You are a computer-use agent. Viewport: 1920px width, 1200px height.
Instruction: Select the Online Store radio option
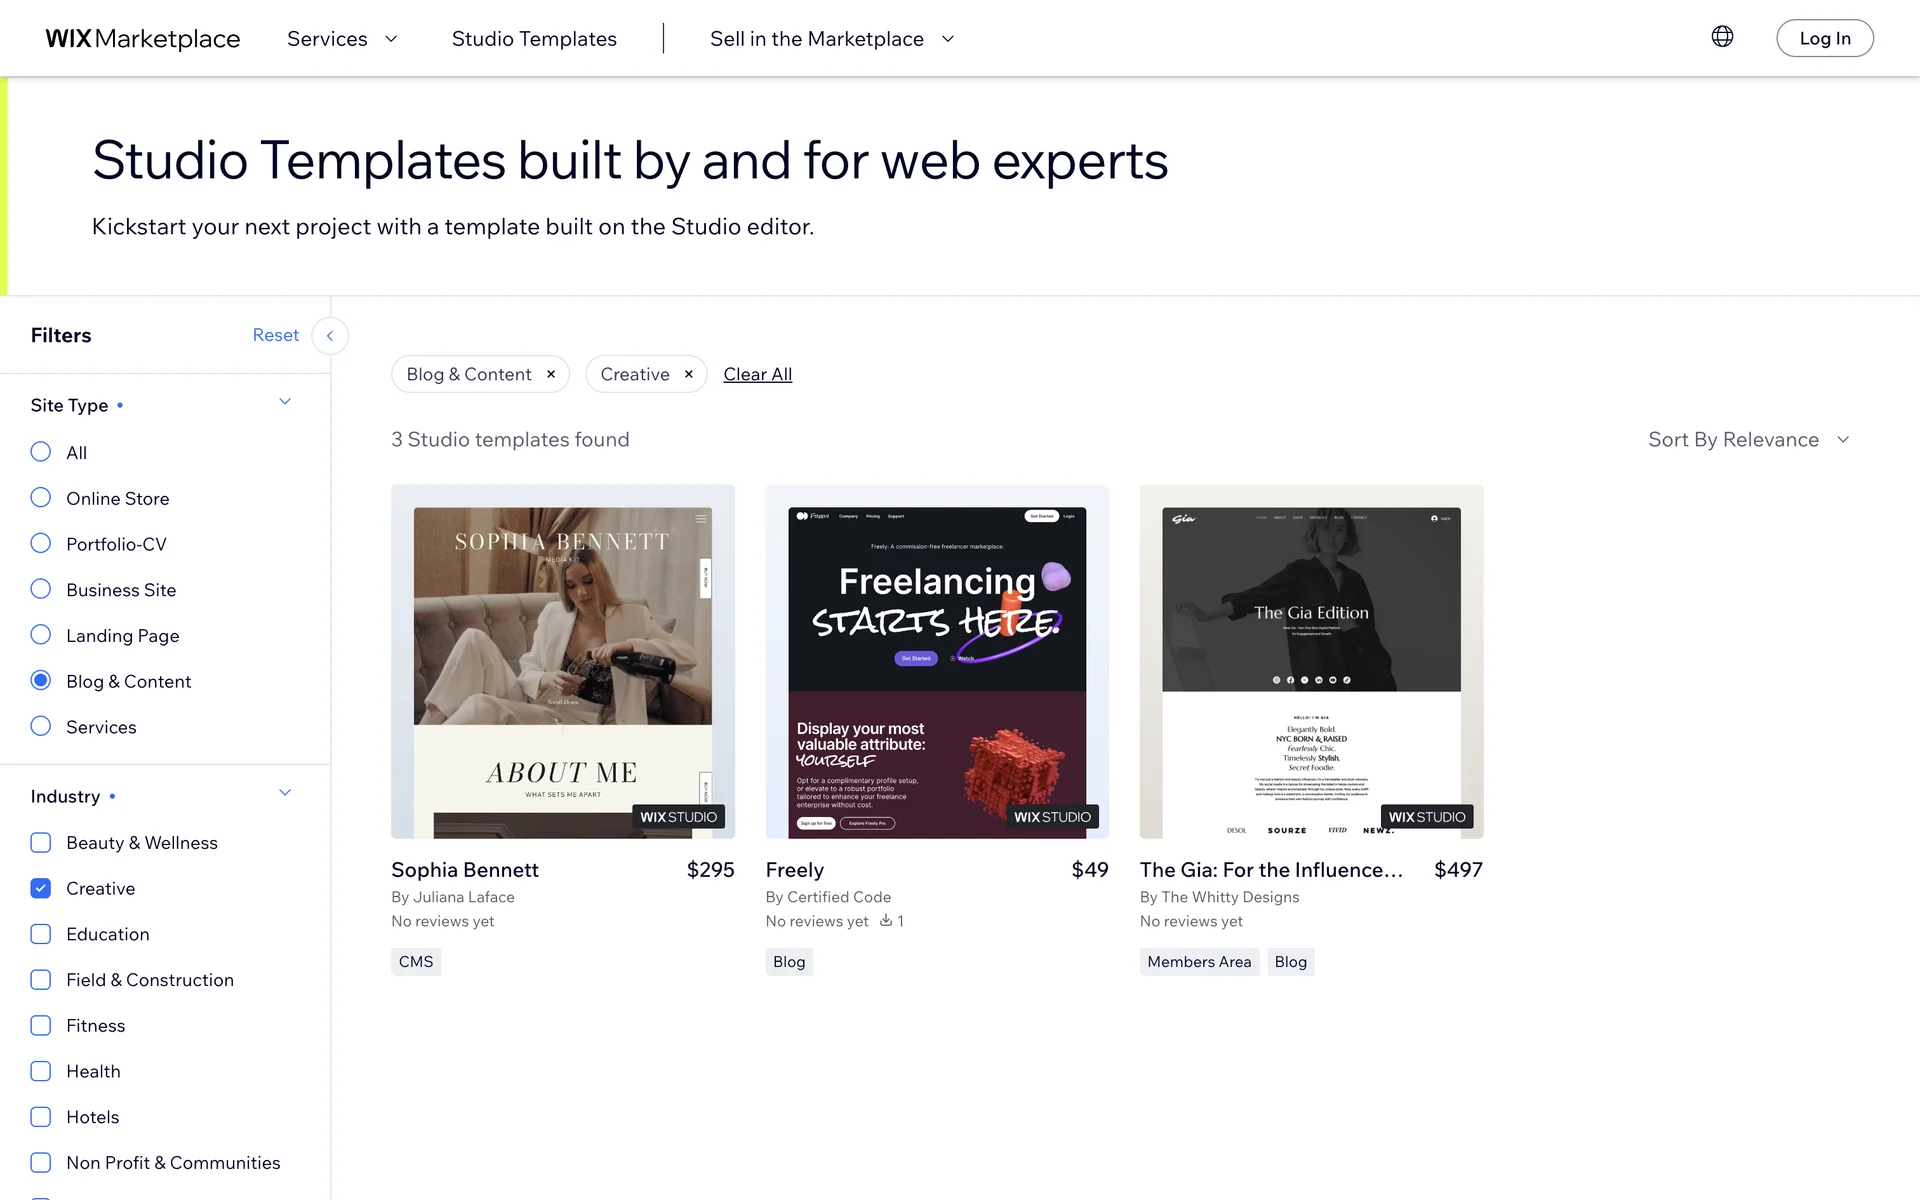point(41,498)
